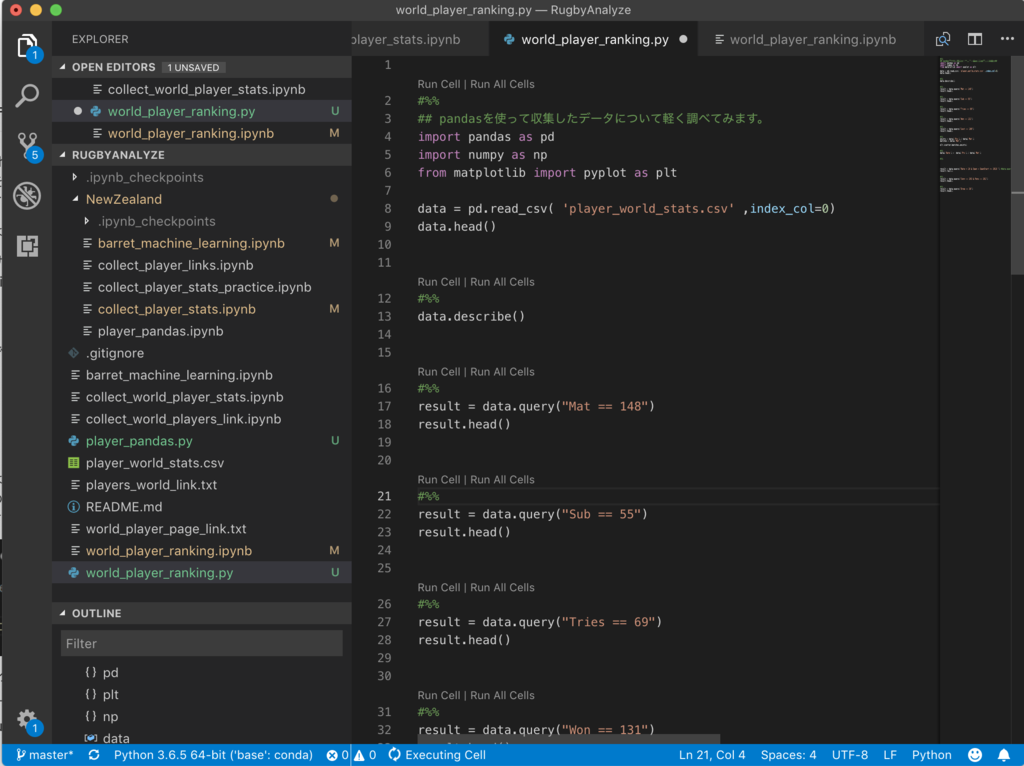Click the notifications bell in status bar
1024x766 pixels.
(1003, 755)
